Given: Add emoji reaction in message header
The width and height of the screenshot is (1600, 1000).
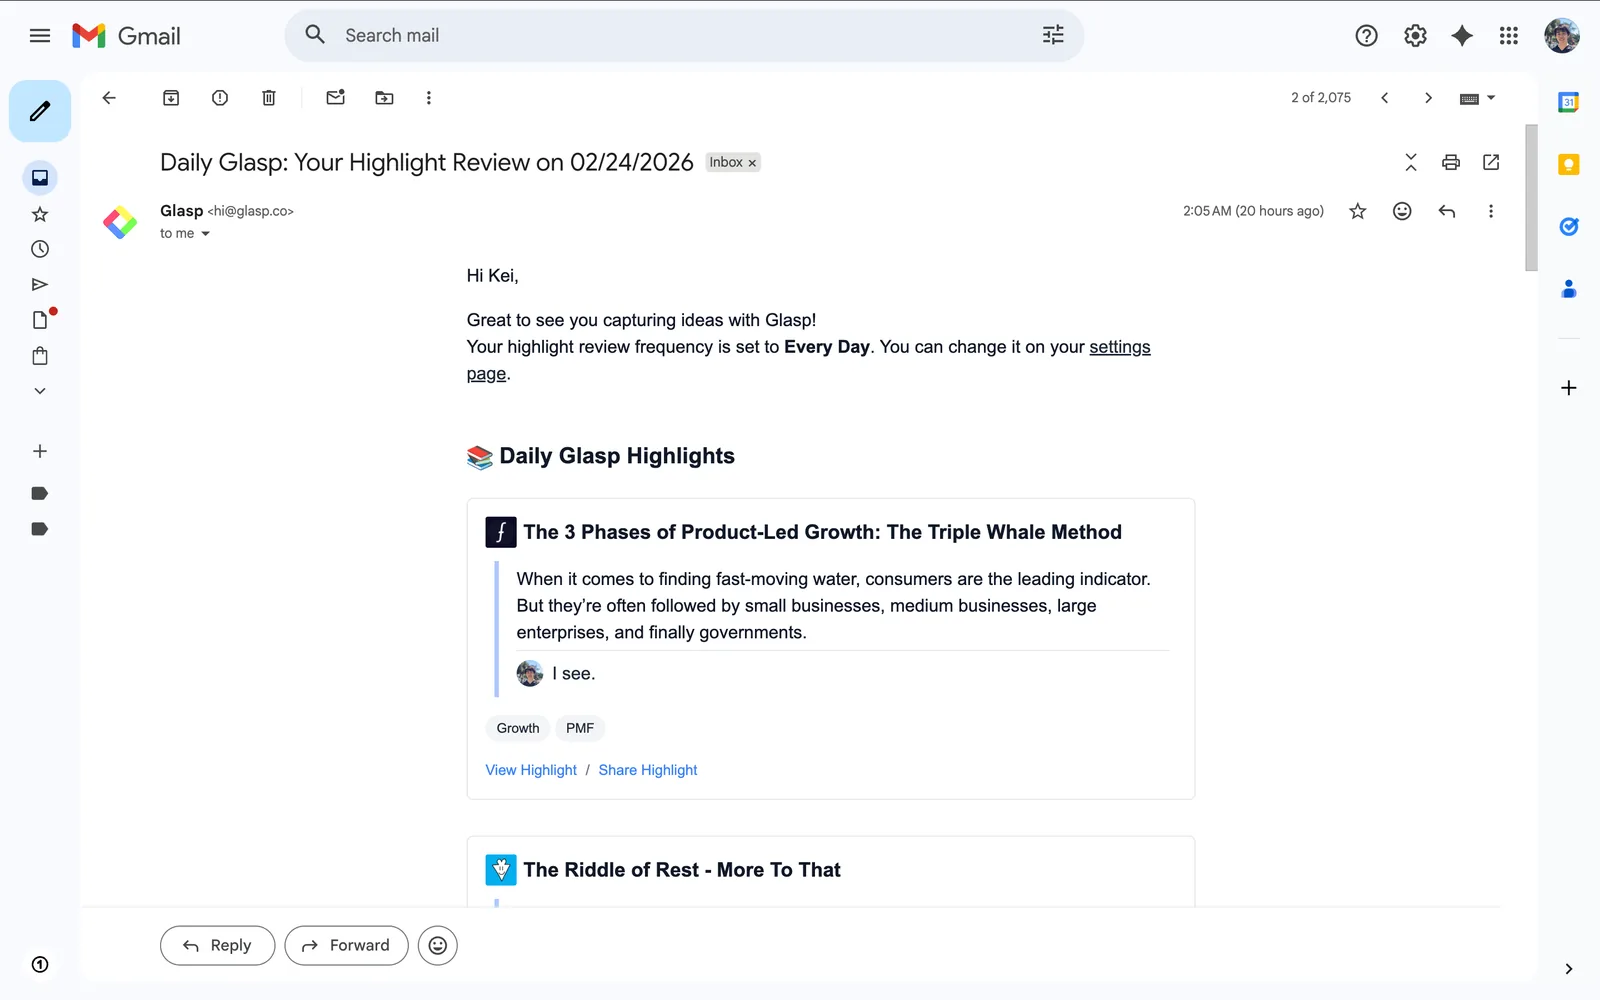Looking at the screenshot, I should click(x=1402, y=211).
